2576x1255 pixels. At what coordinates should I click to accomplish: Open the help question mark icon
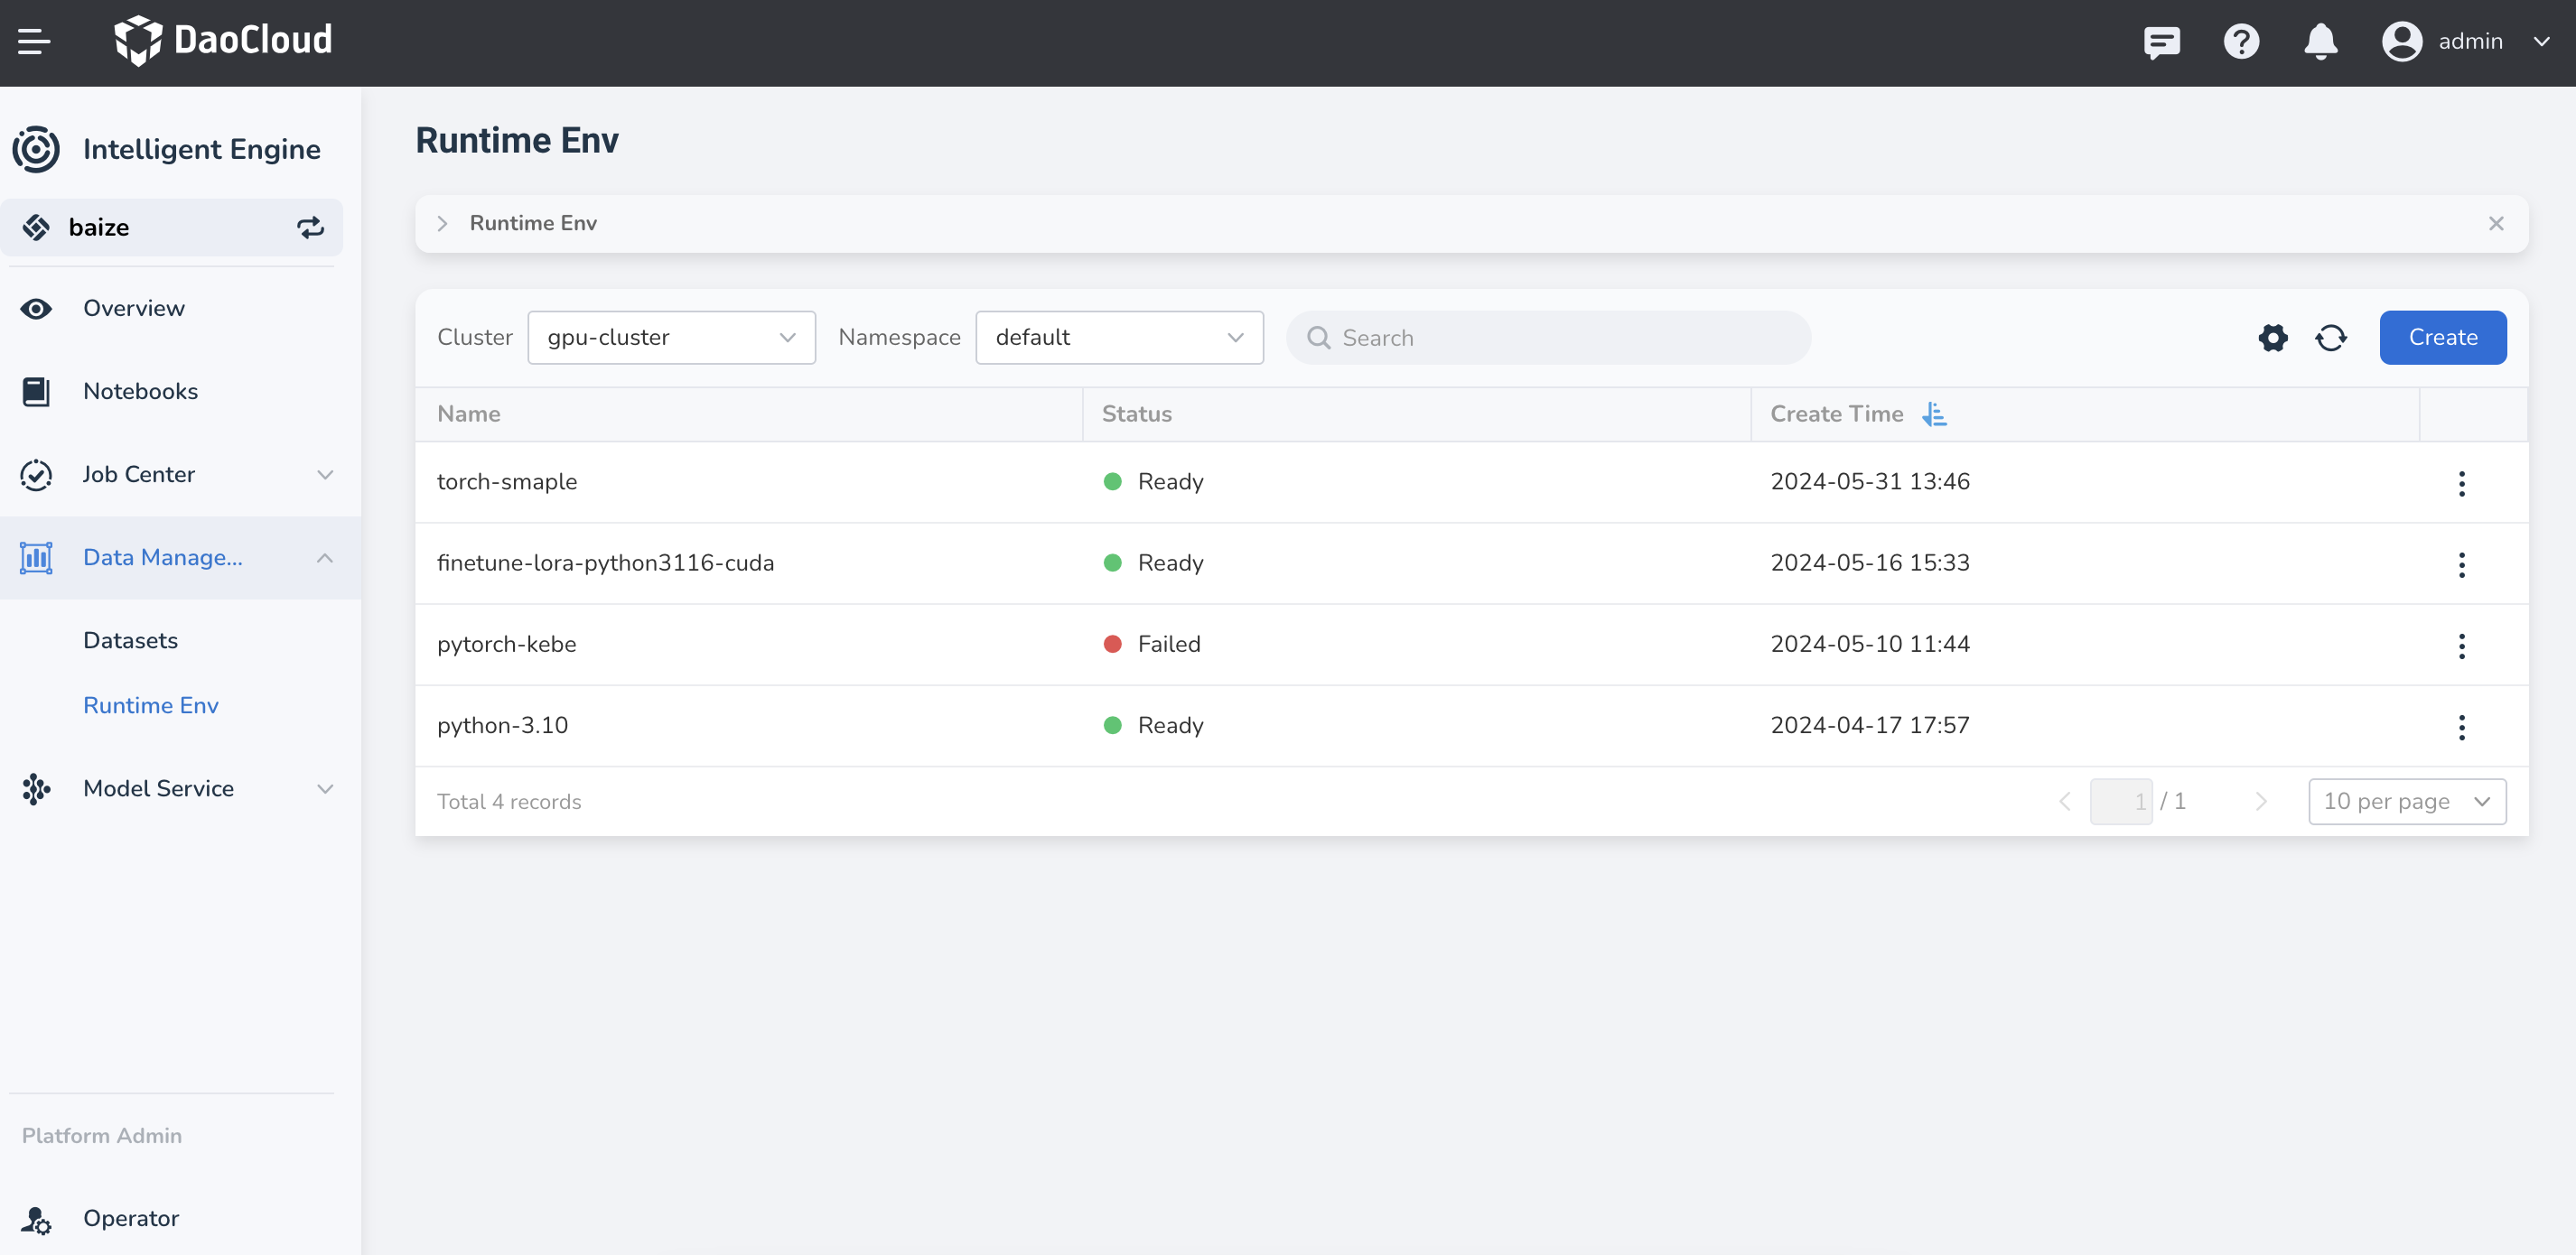[2241, 42]
